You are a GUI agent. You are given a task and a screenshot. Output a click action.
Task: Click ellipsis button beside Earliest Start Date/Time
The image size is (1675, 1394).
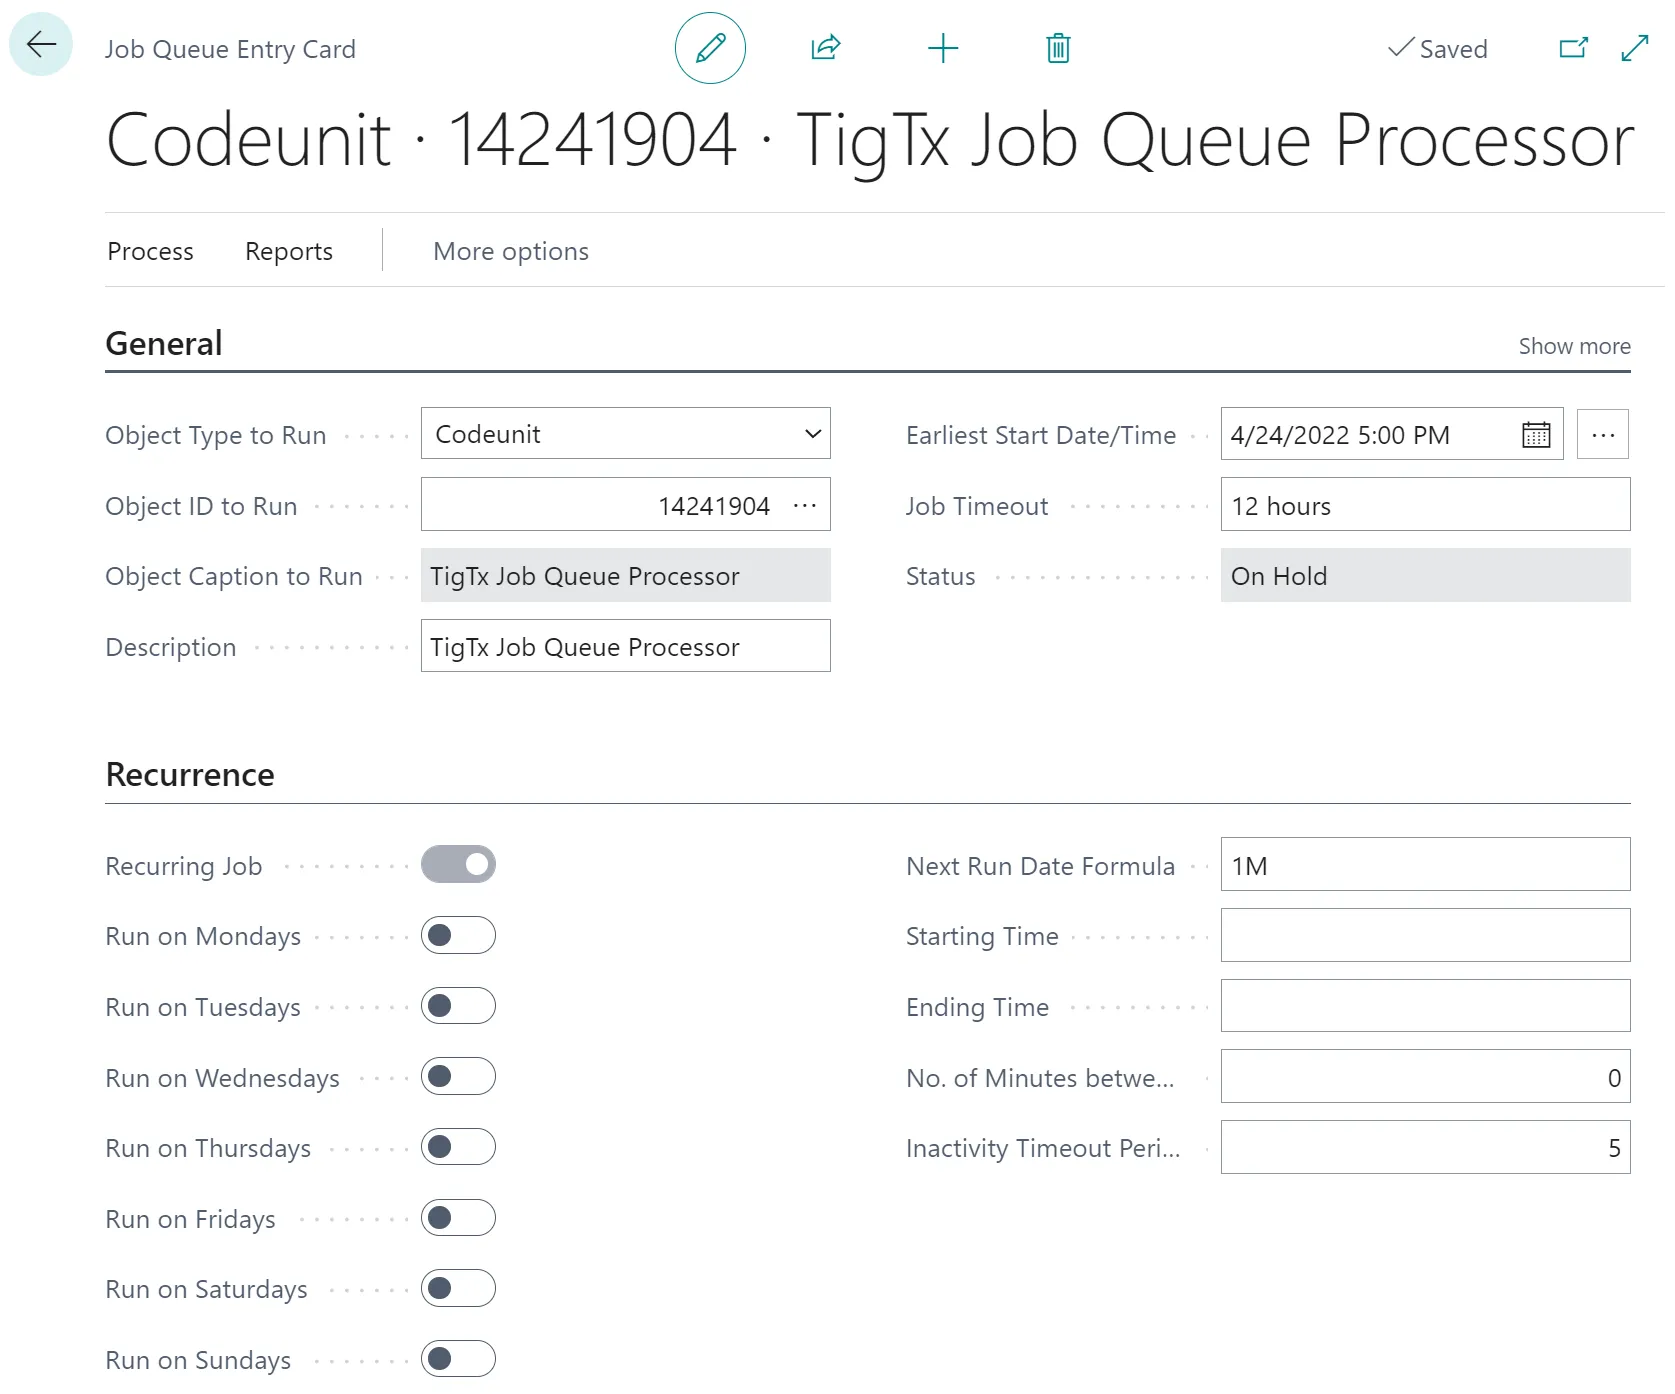point(1603,435)
